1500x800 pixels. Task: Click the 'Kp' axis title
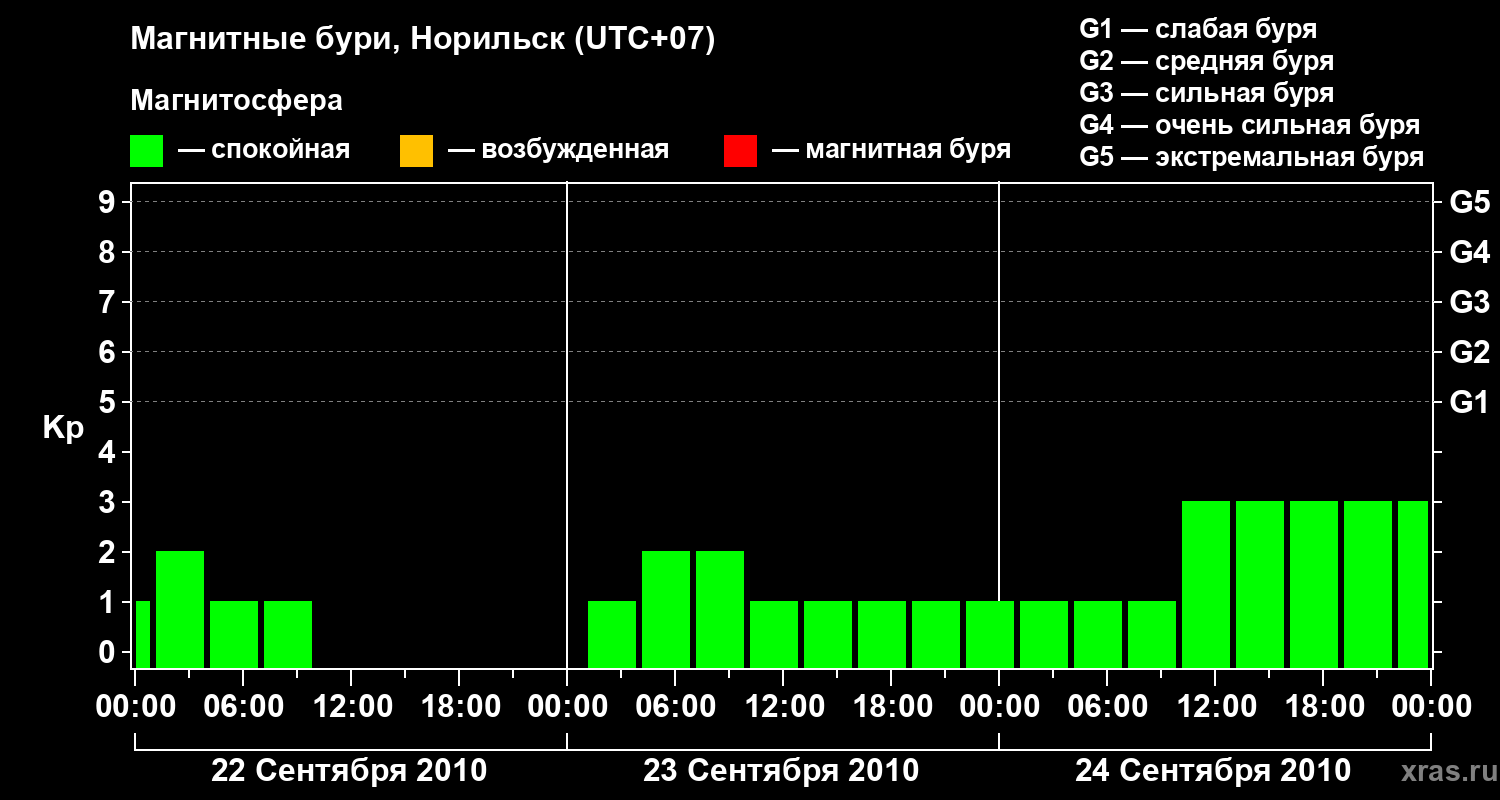coord(63,428)
